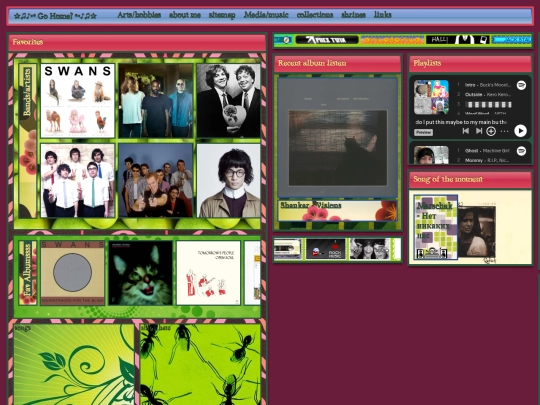This screenshot has width=540, height=405.
Task: Add first playlist to library (plus icon)
Action: (x=491, y=131)
